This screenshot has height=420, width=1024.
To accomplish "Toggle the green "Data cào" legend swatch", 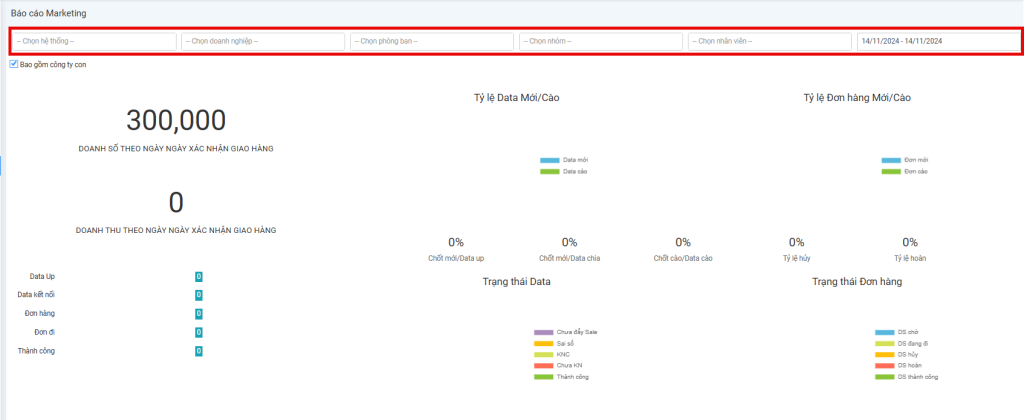I will 549,172.
